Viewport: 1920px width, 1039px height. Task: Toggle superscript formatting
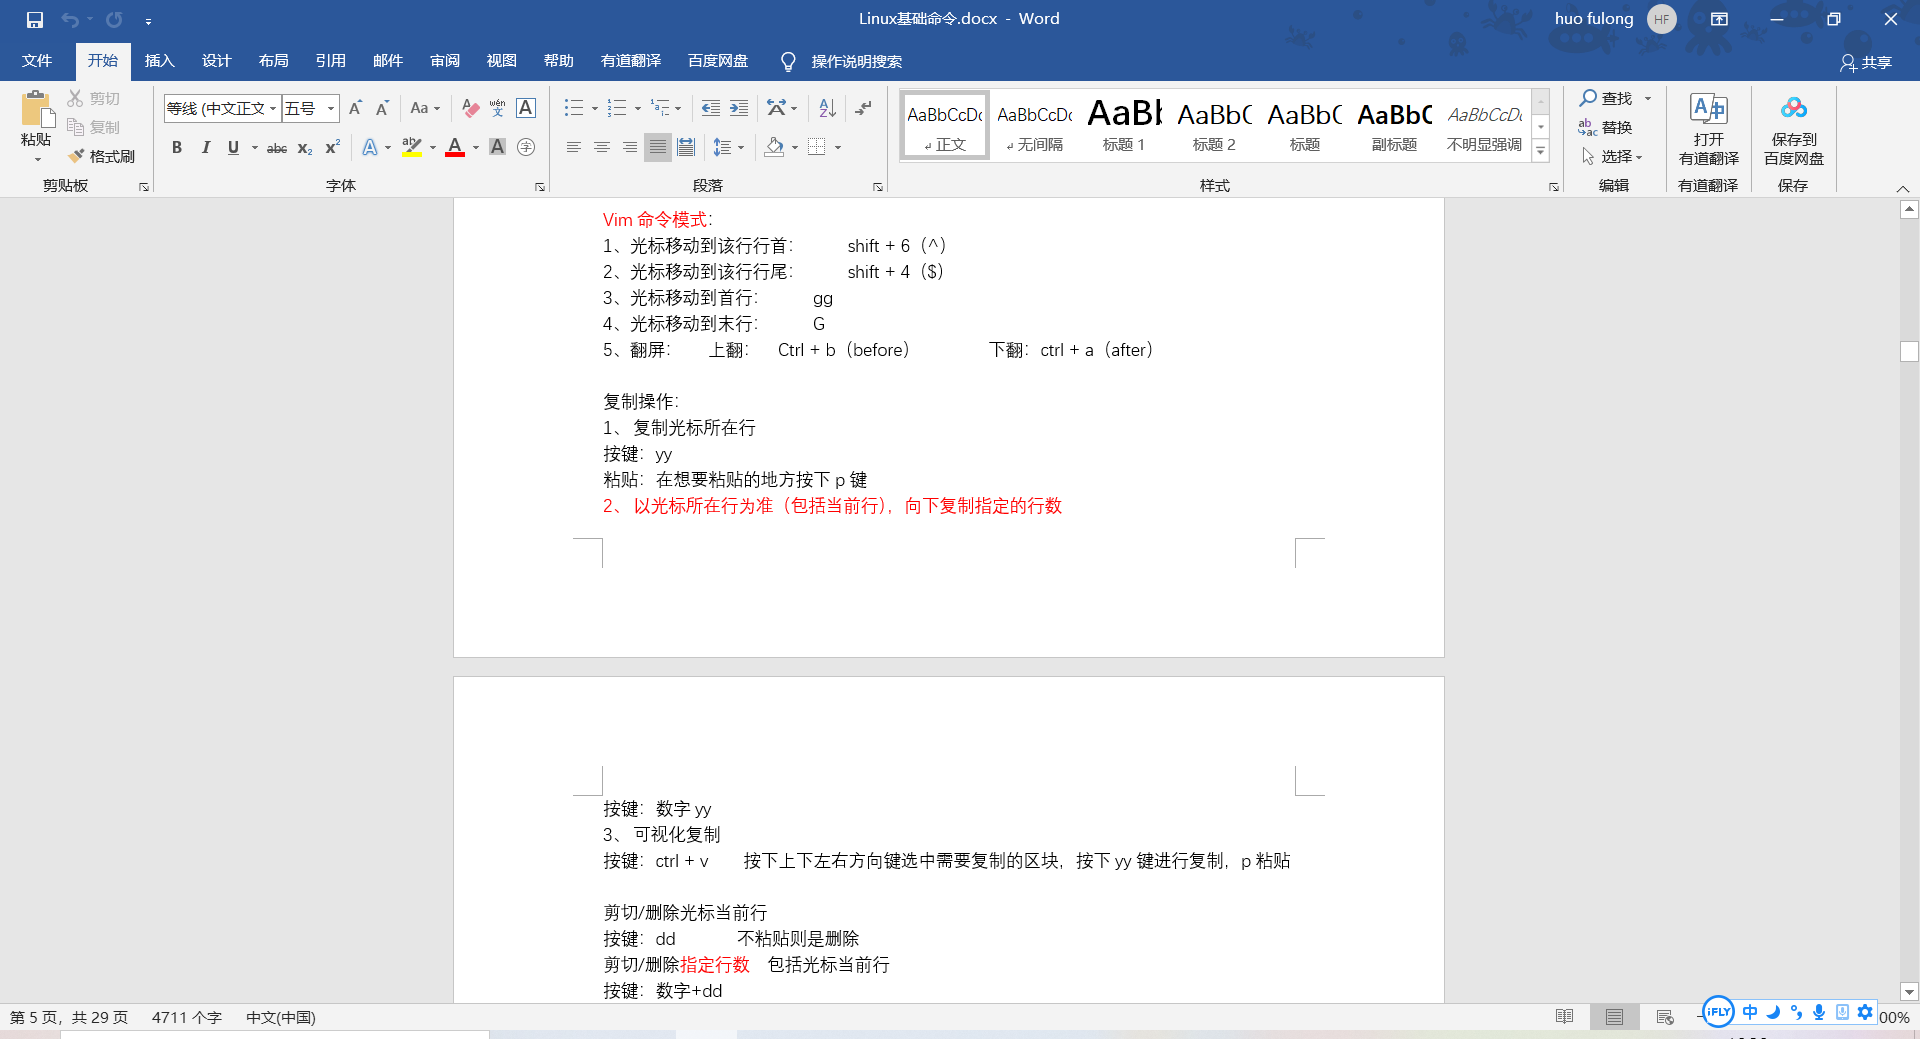330,147
